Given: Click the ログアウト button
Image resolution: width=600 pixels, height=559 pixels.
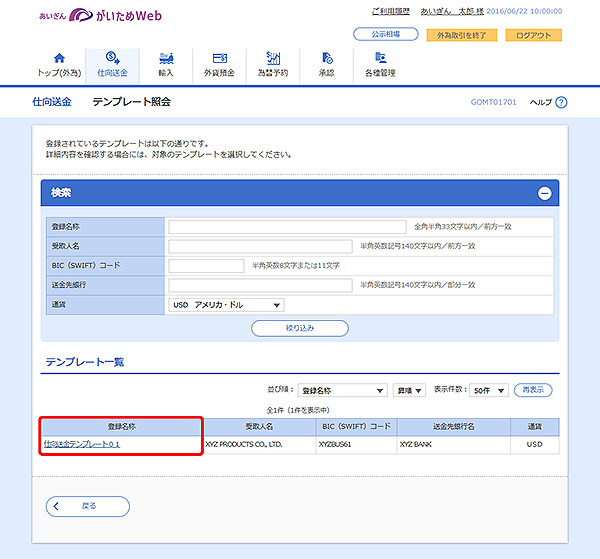Looking at the screenshot, I should (533, 35).
